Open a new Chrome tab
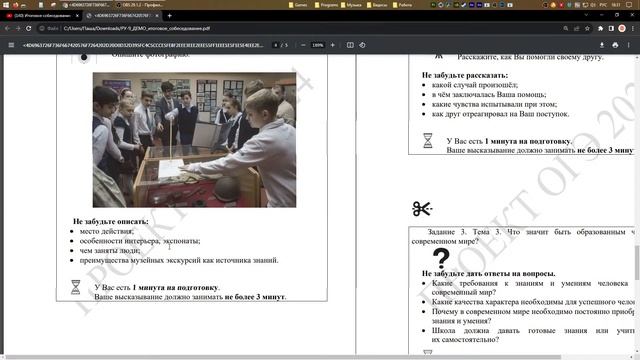The image size is (640, 360). click(x=169, y=16)
